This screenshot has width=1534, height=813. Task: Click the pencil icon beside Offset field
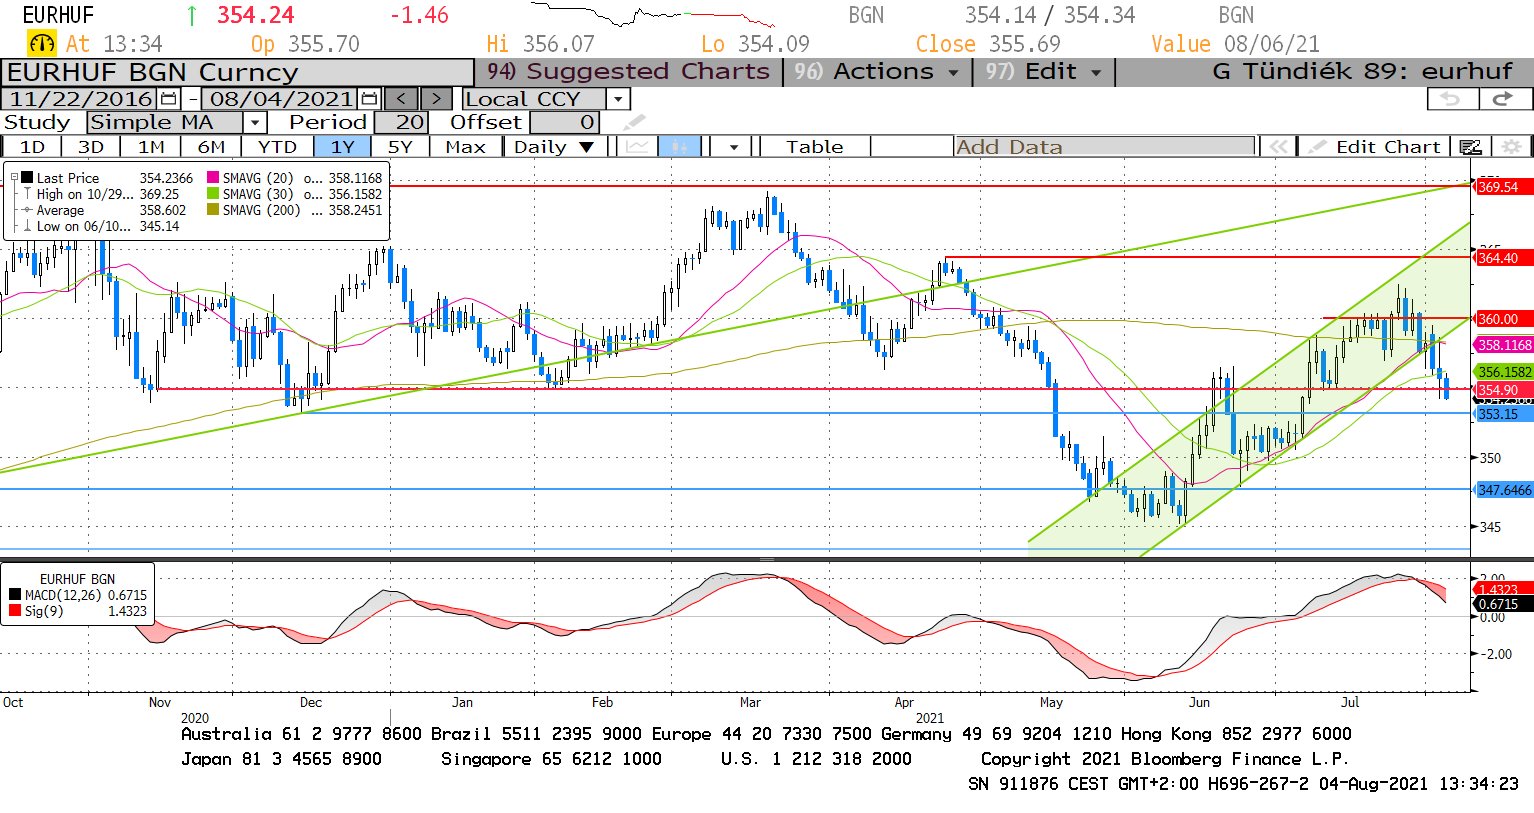pos(634,122)
